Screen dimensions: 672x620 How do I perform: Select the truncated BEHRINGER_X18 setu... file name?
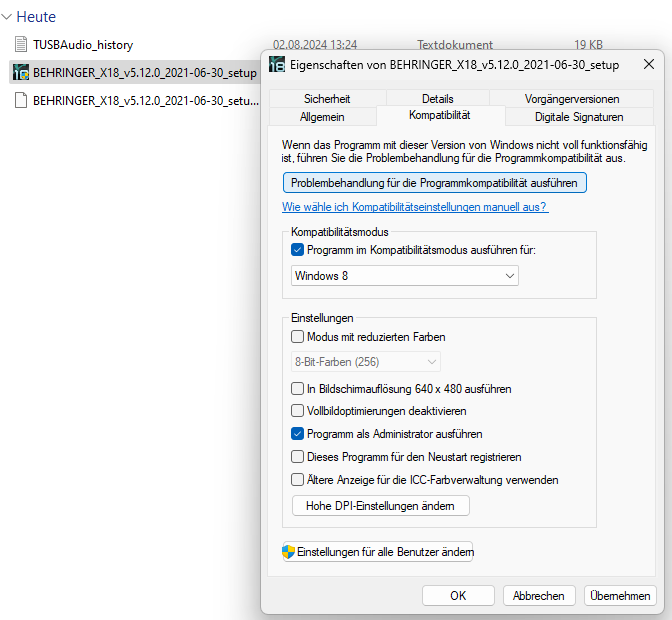pos(146,101)
